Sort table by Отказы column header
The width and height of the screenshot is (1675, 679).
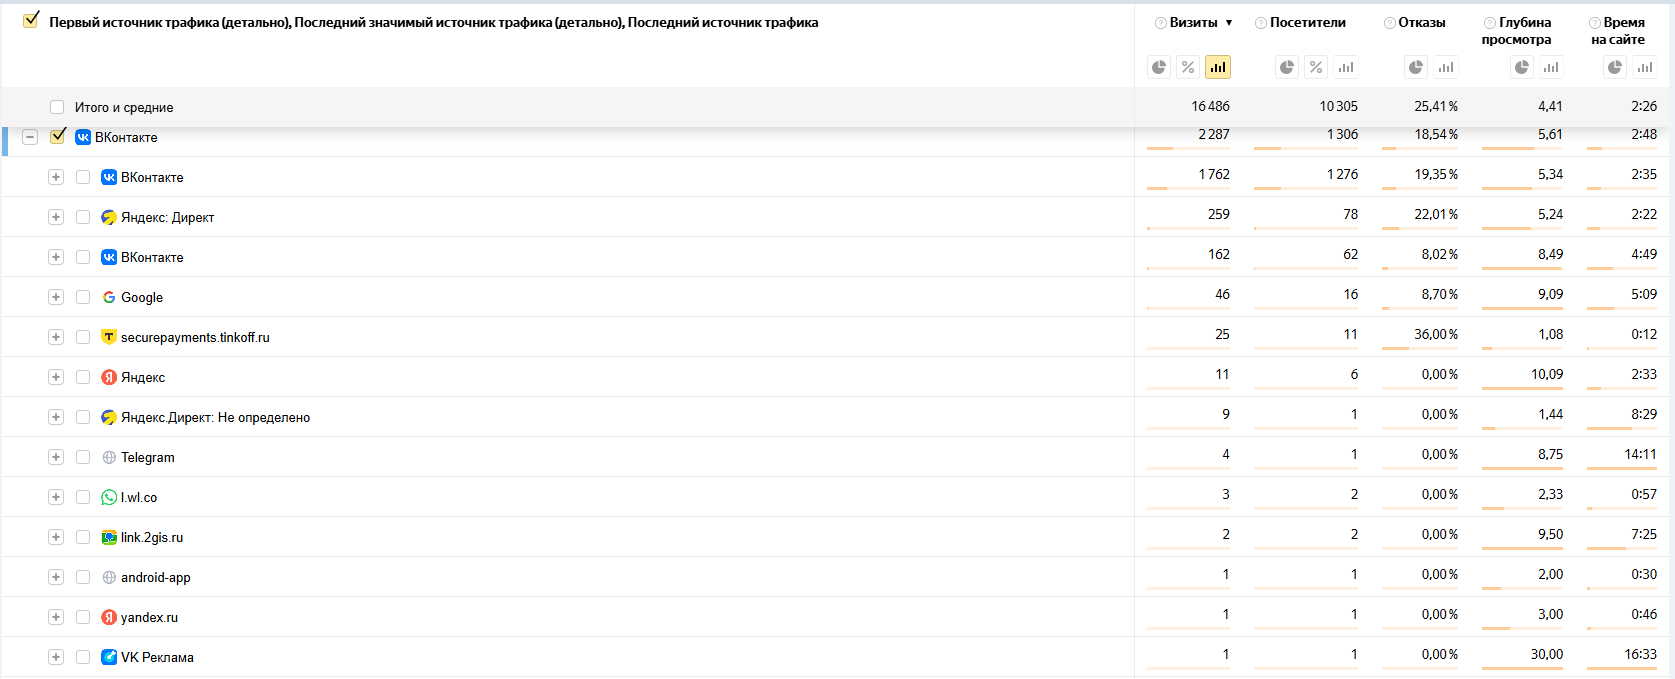tap(1422, 22)
